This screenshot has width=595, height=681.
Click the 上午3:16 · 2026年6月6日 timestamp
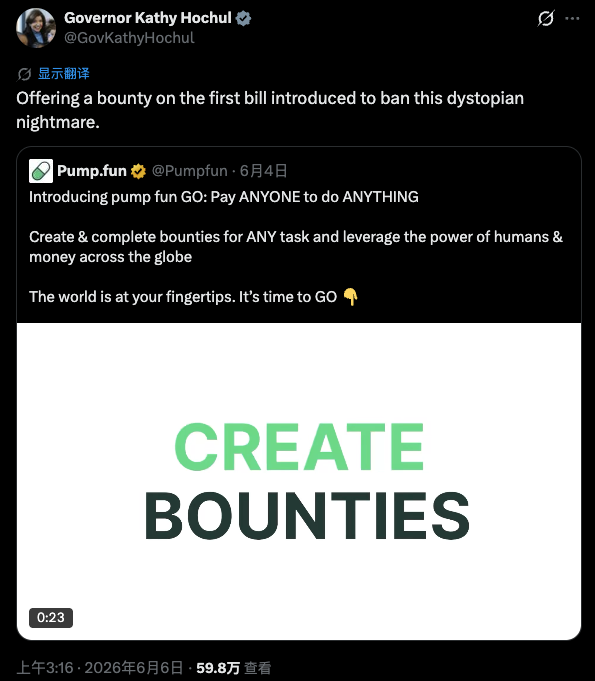coord(100,668)
